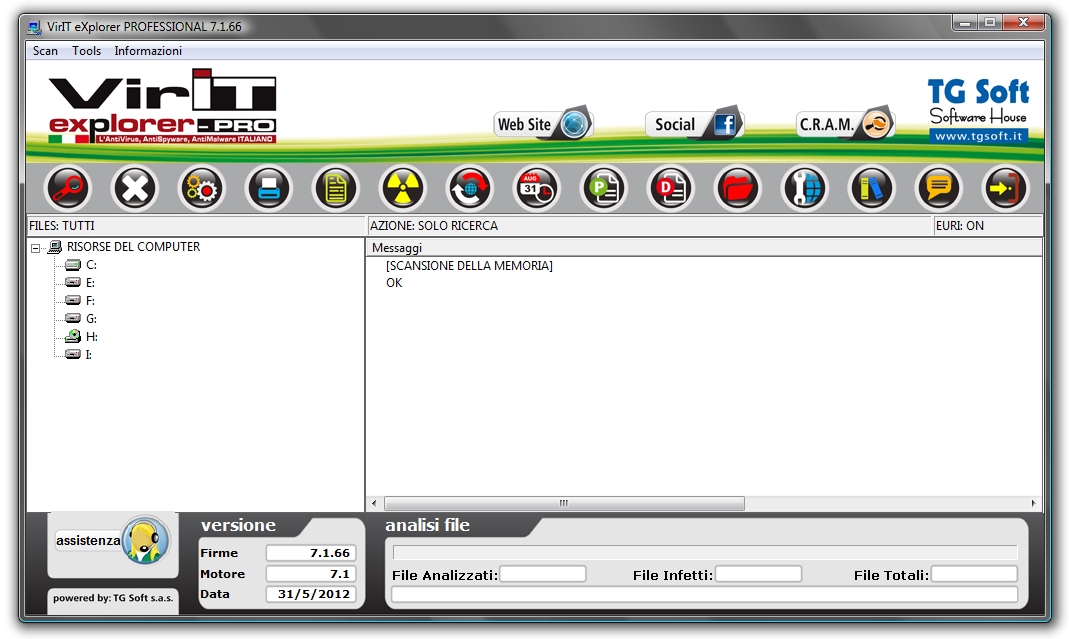The width and height of the screenshot is (1069, 639).
Task: Click FILES: TUTTI status text
Action: (61, 226)
